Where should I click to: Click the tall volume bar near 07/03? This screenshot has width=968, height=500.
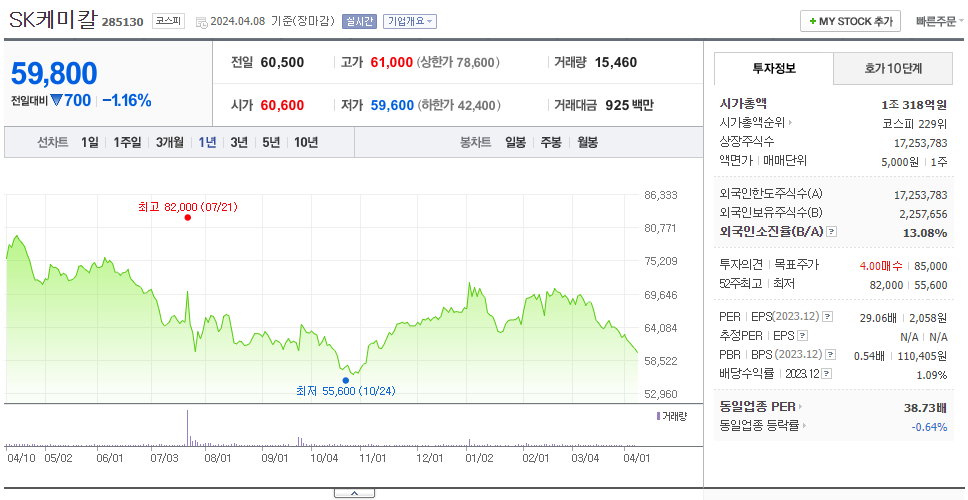pos(187,427)
